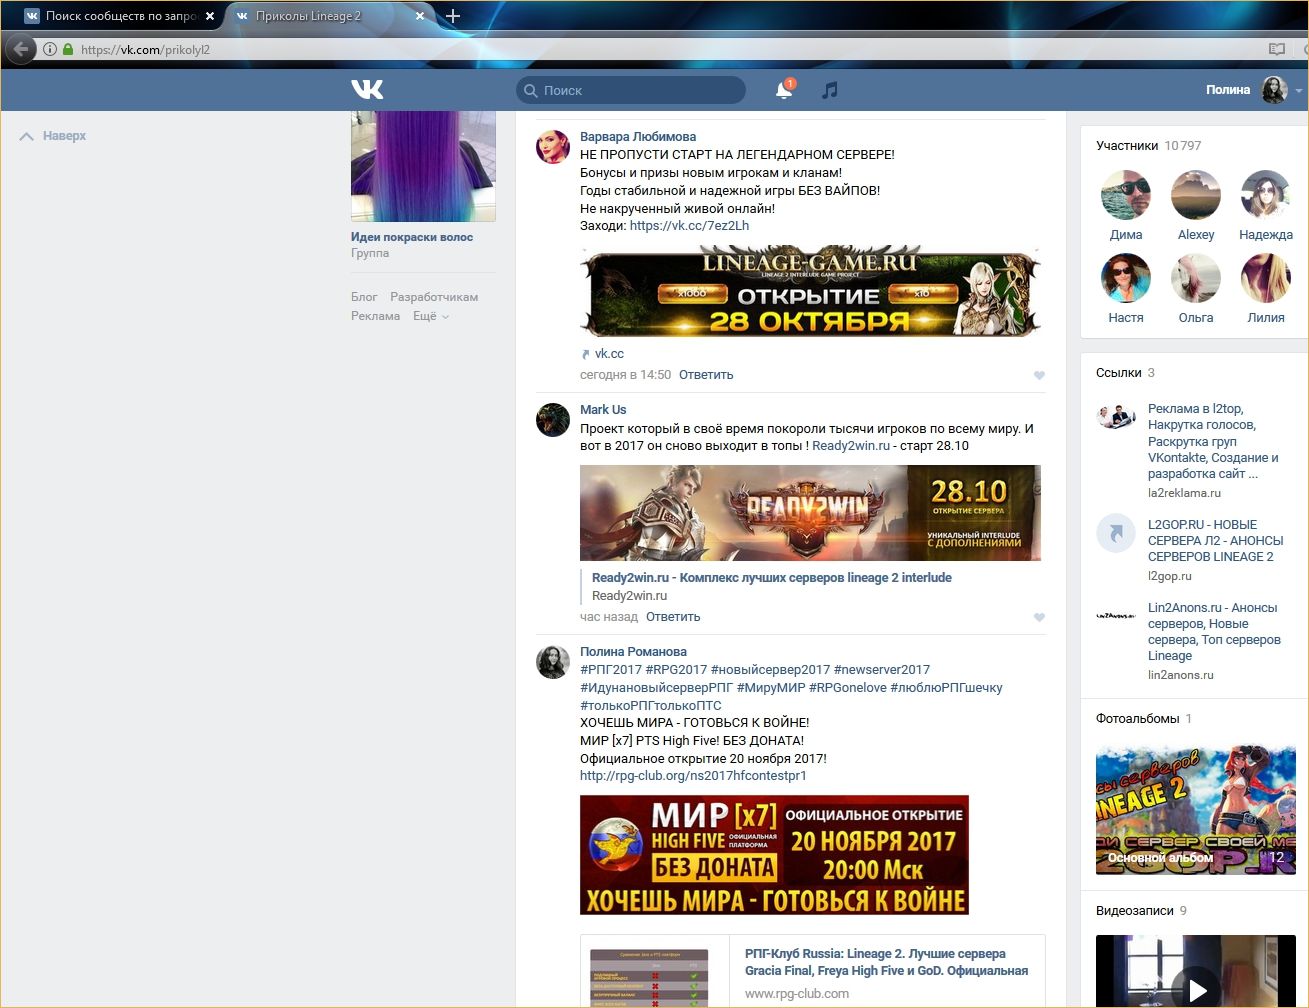Click la2reklama.ru link thumbnail icon

click(x=1116, y=417)
